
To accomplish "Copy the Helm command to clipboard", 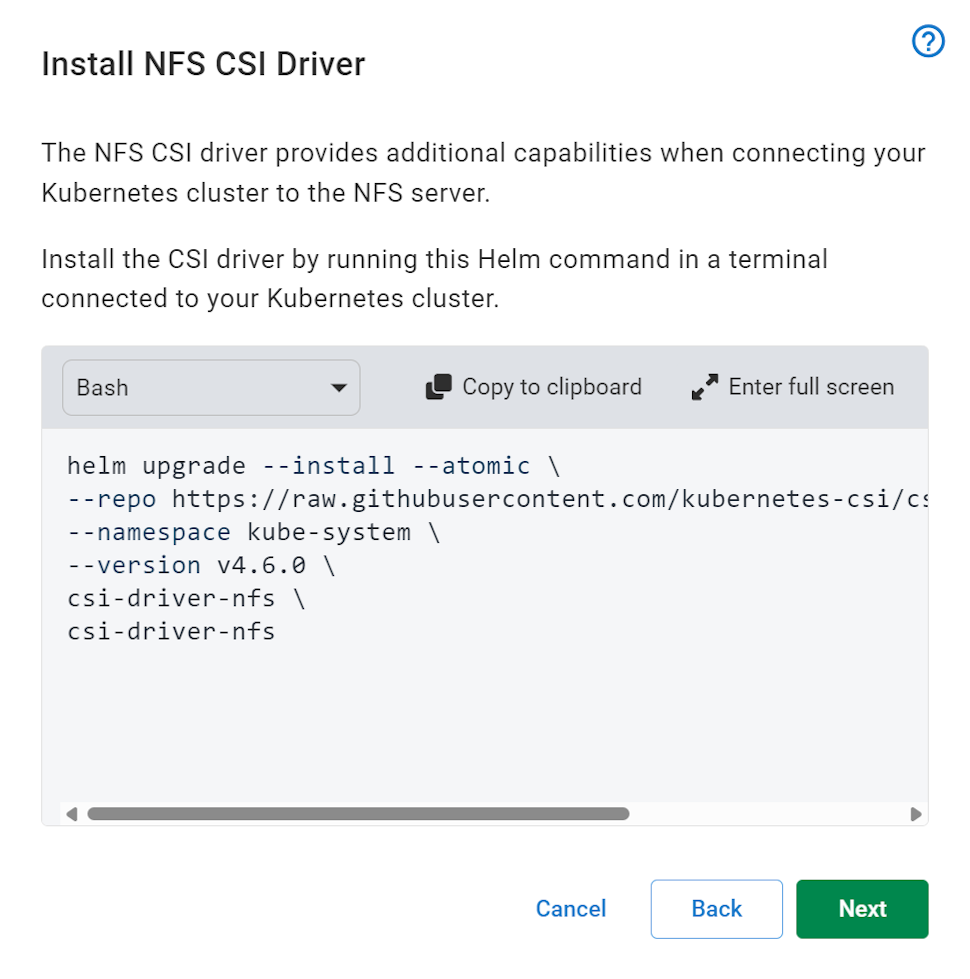I will pyautogui.click(x=533, y=387).
